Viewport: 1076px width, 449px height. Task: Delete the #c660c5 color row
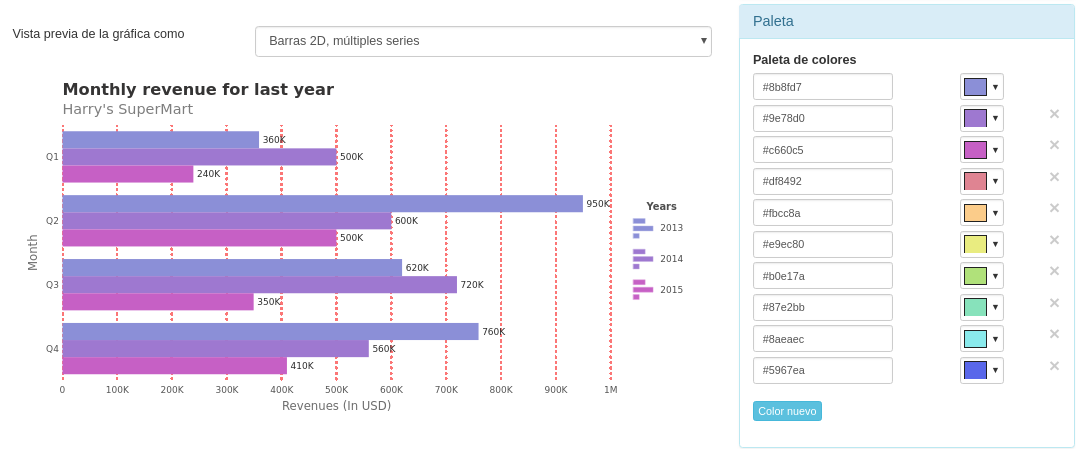click(1054, 145)
